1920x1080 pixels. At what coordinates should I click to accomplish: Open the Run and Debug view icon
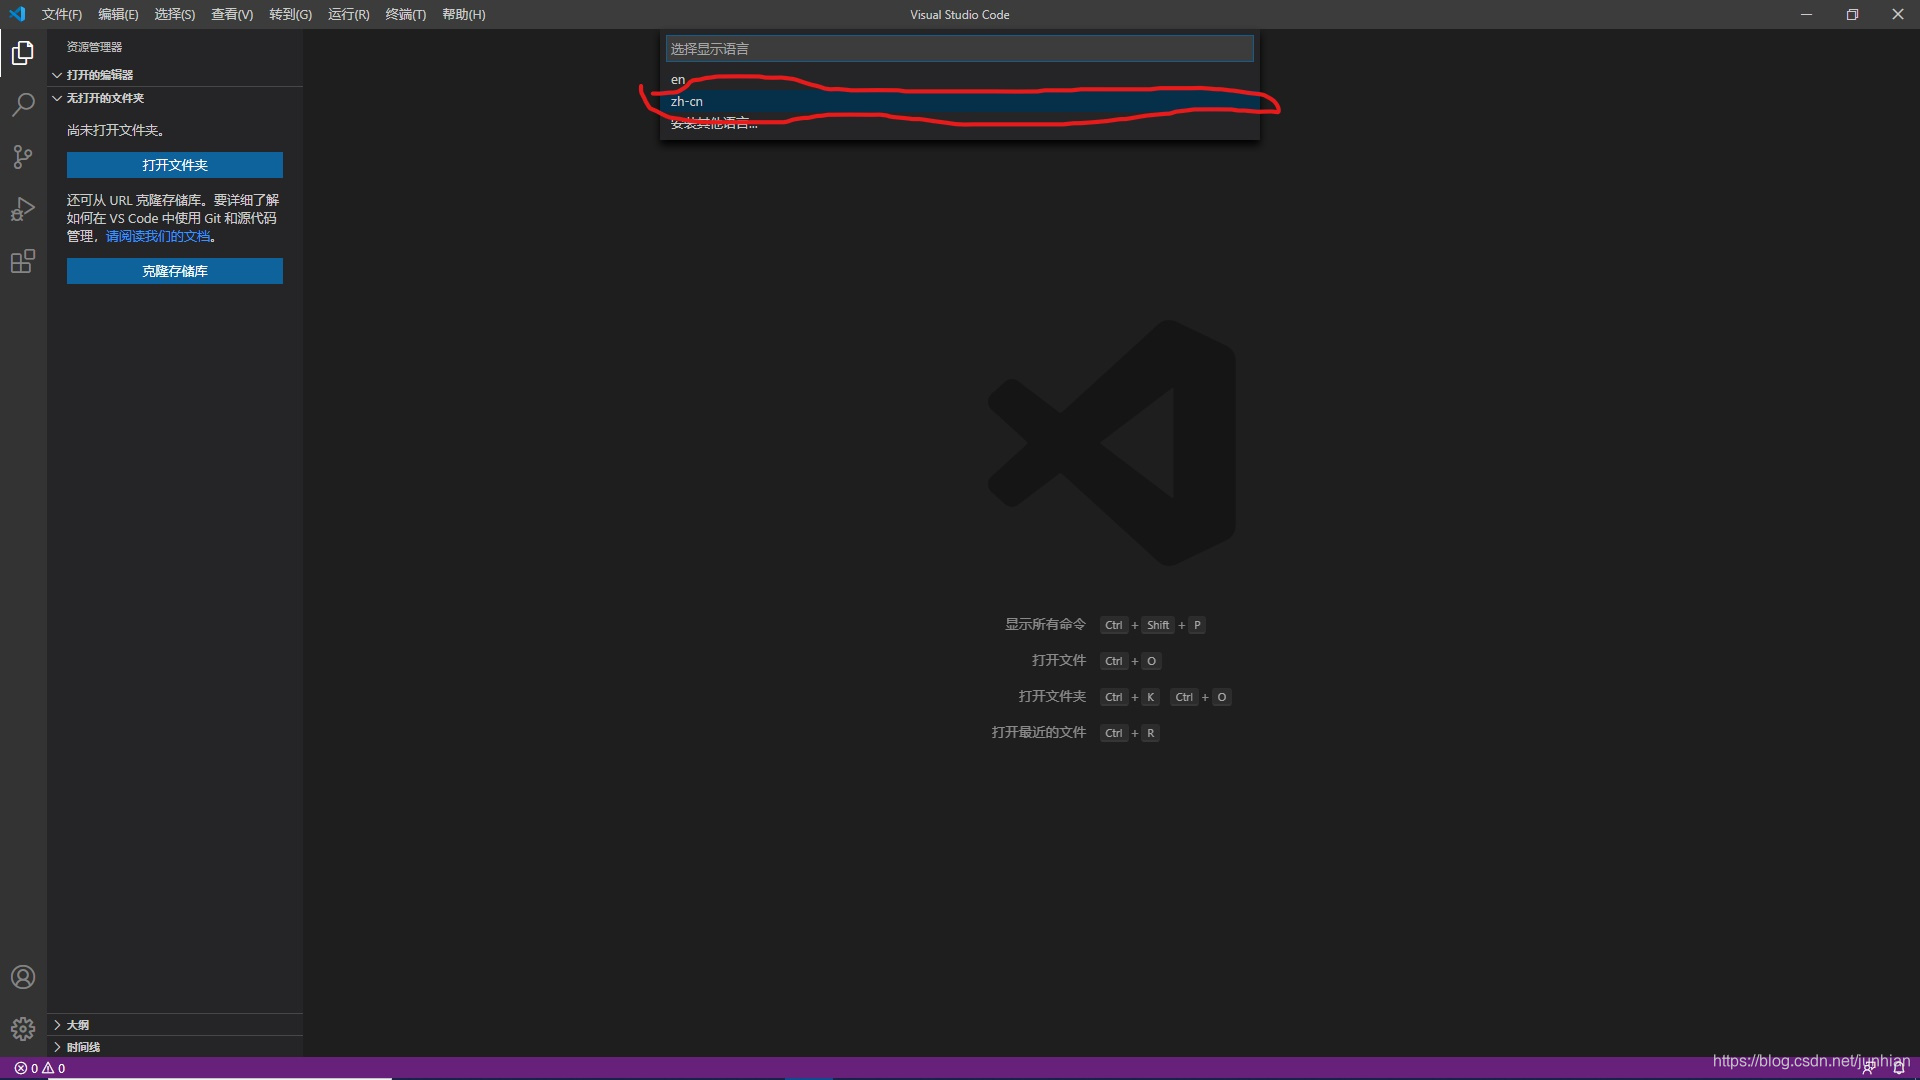(x=23, y=209)
